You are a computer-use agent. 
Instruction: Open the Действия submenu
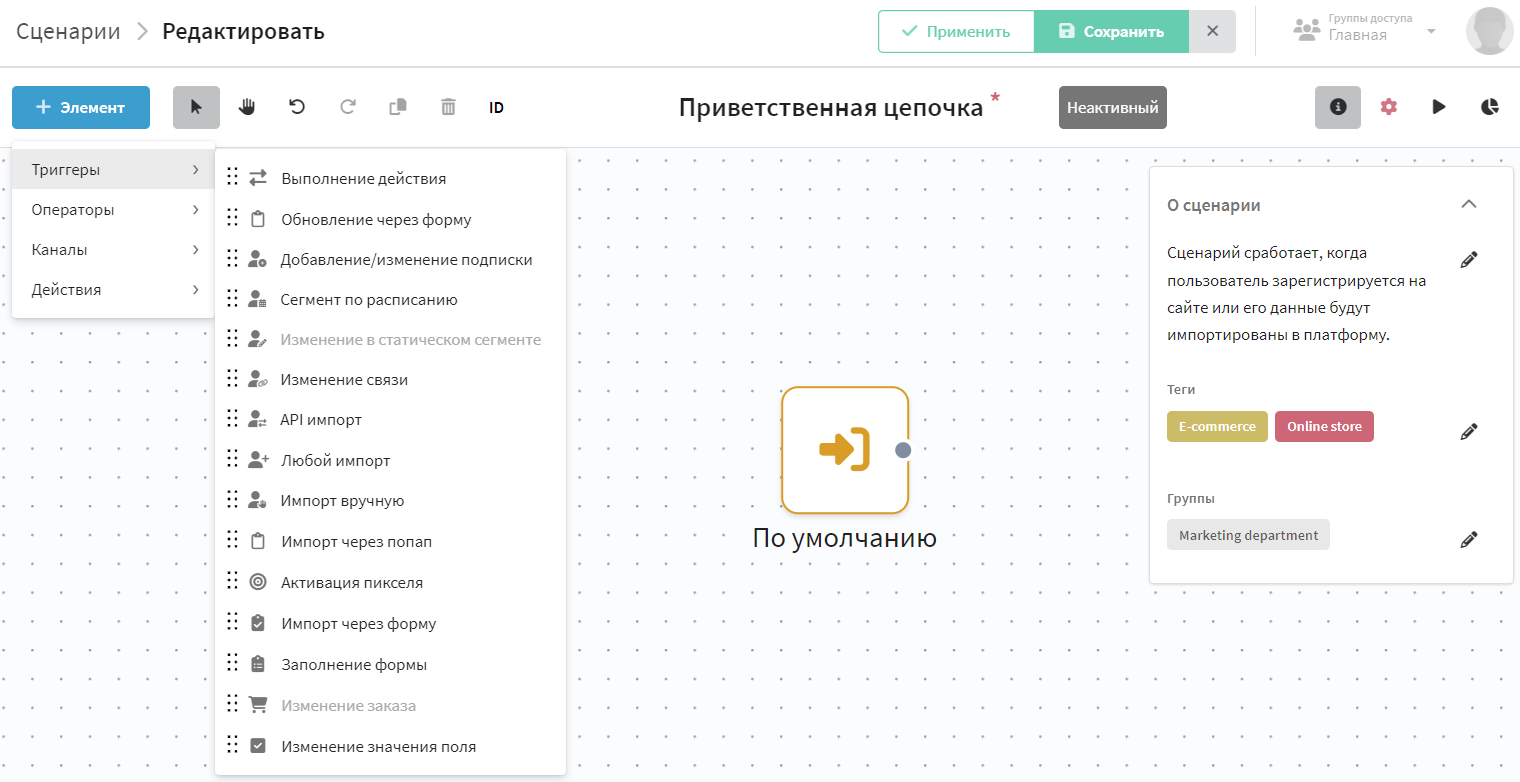click(x=113, y=290)
